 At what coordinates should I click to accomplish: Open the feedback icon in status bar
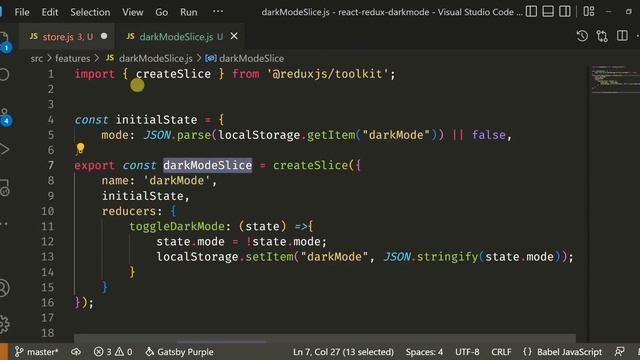point(620,351)
